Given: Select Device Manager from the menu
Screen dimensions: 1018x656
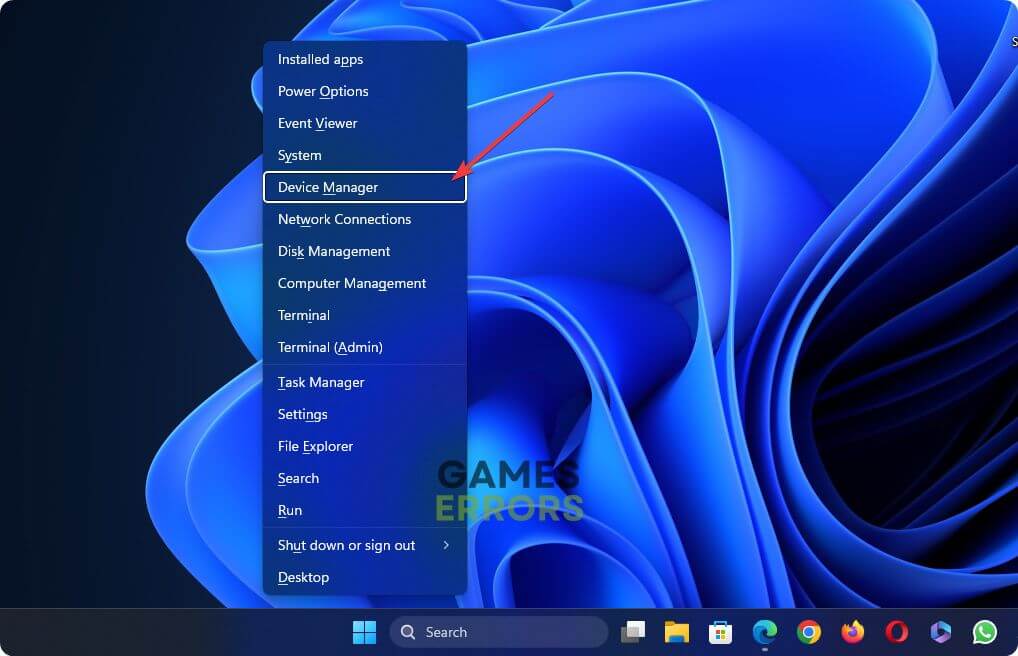Looking at the screenshot, I should pos(364,187).
